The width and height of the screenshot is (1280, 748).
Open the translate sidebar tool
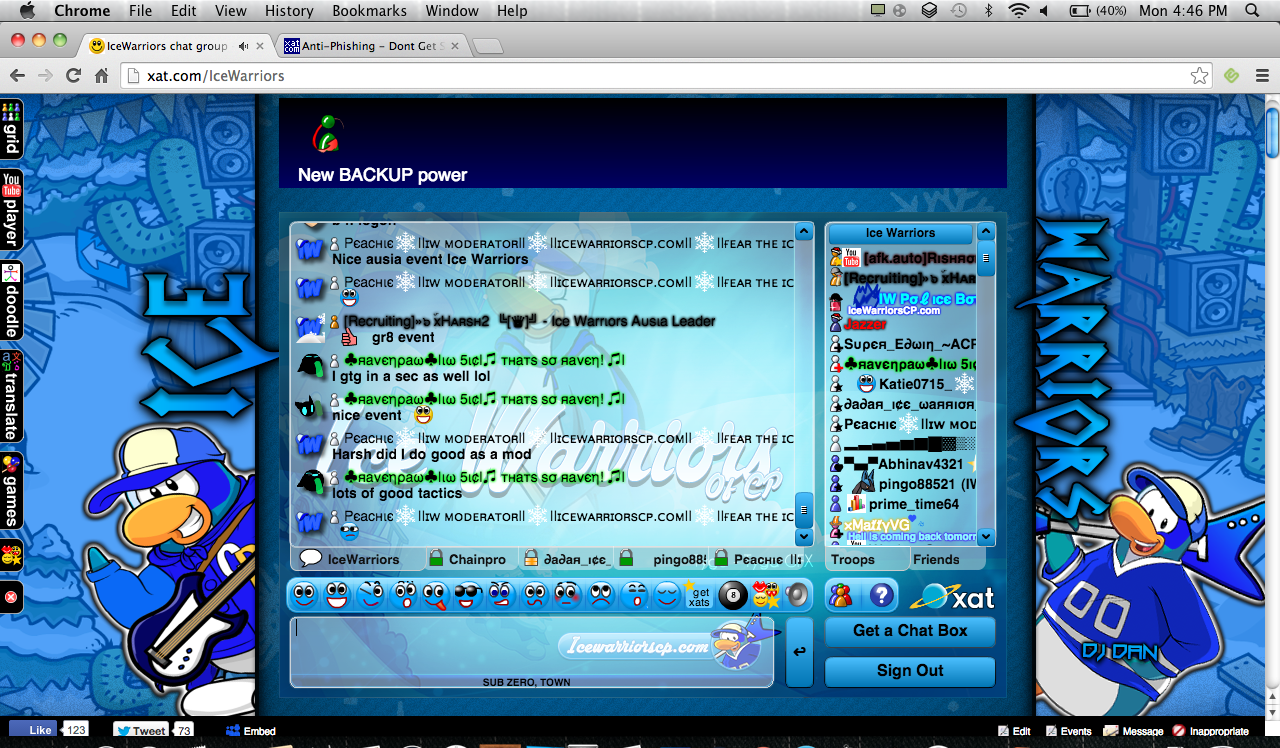pos(11,397)
